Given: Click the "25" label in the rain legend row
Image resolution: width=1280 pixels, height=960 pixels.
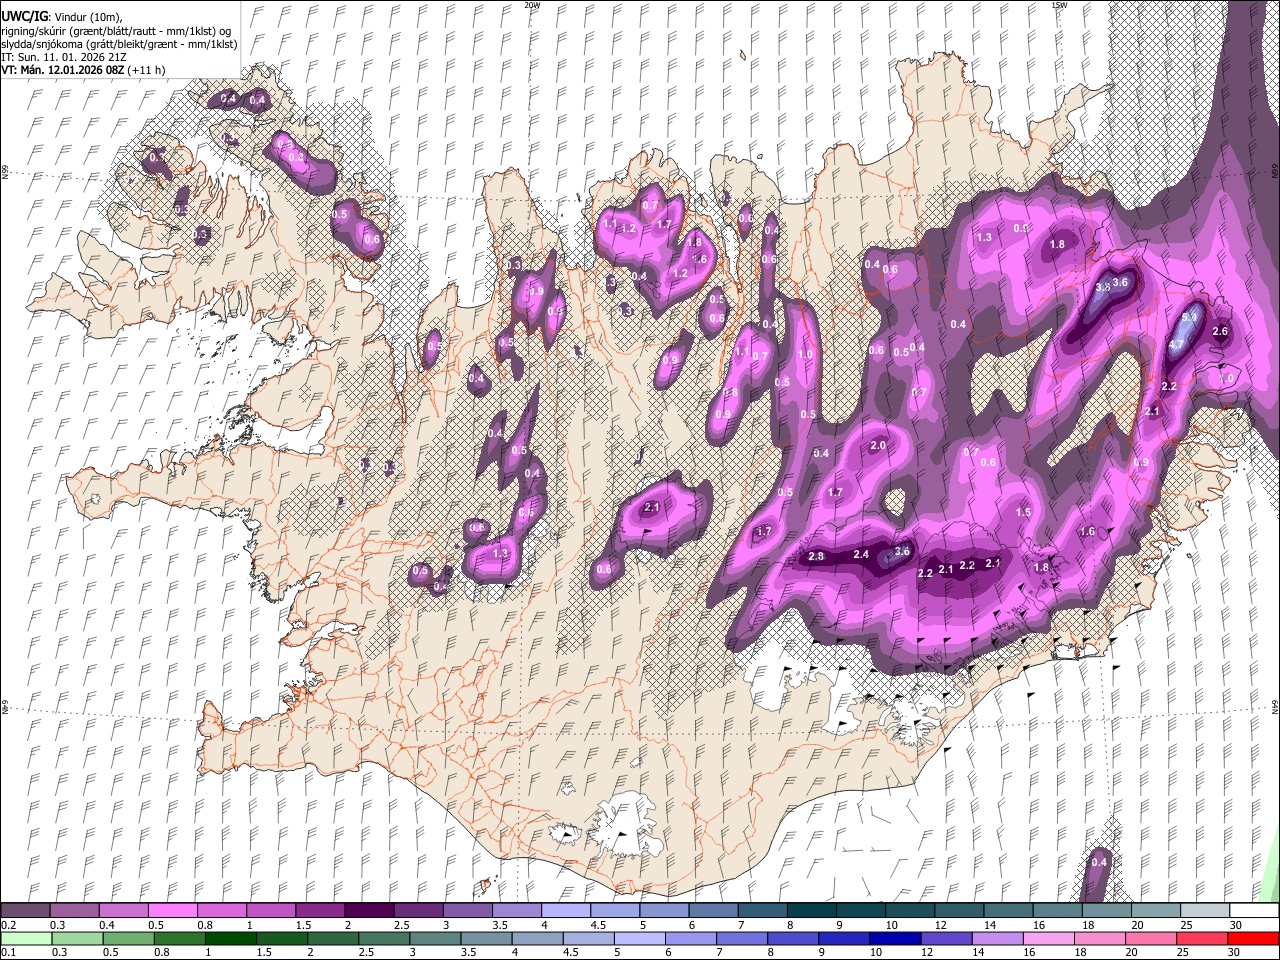Looking at the screenshot, I should pos(1182,952).
